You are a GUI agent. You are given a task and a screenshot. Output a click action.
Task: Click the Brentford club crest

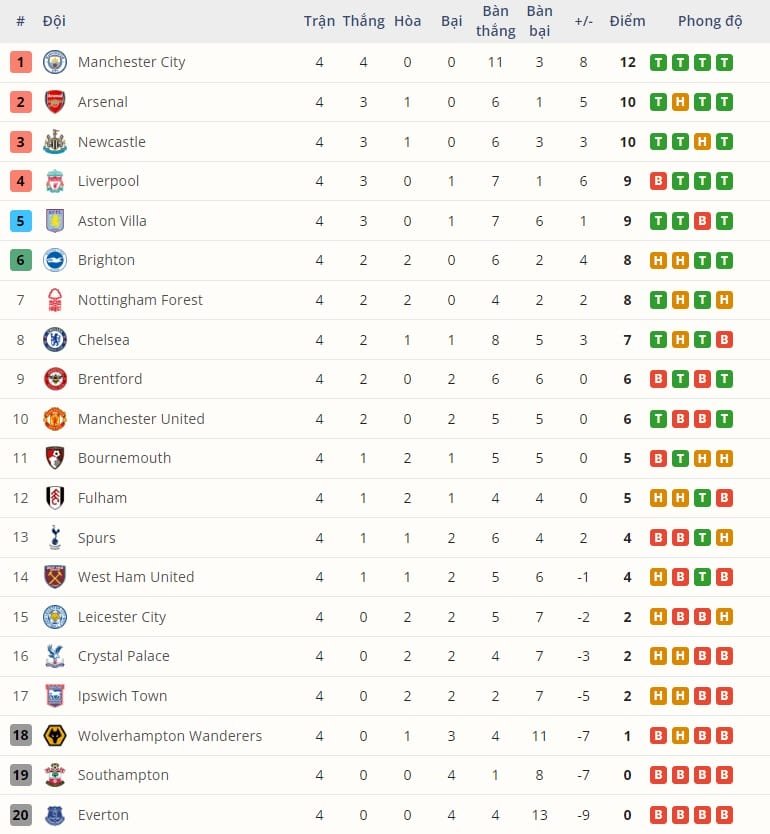point(54,379)
